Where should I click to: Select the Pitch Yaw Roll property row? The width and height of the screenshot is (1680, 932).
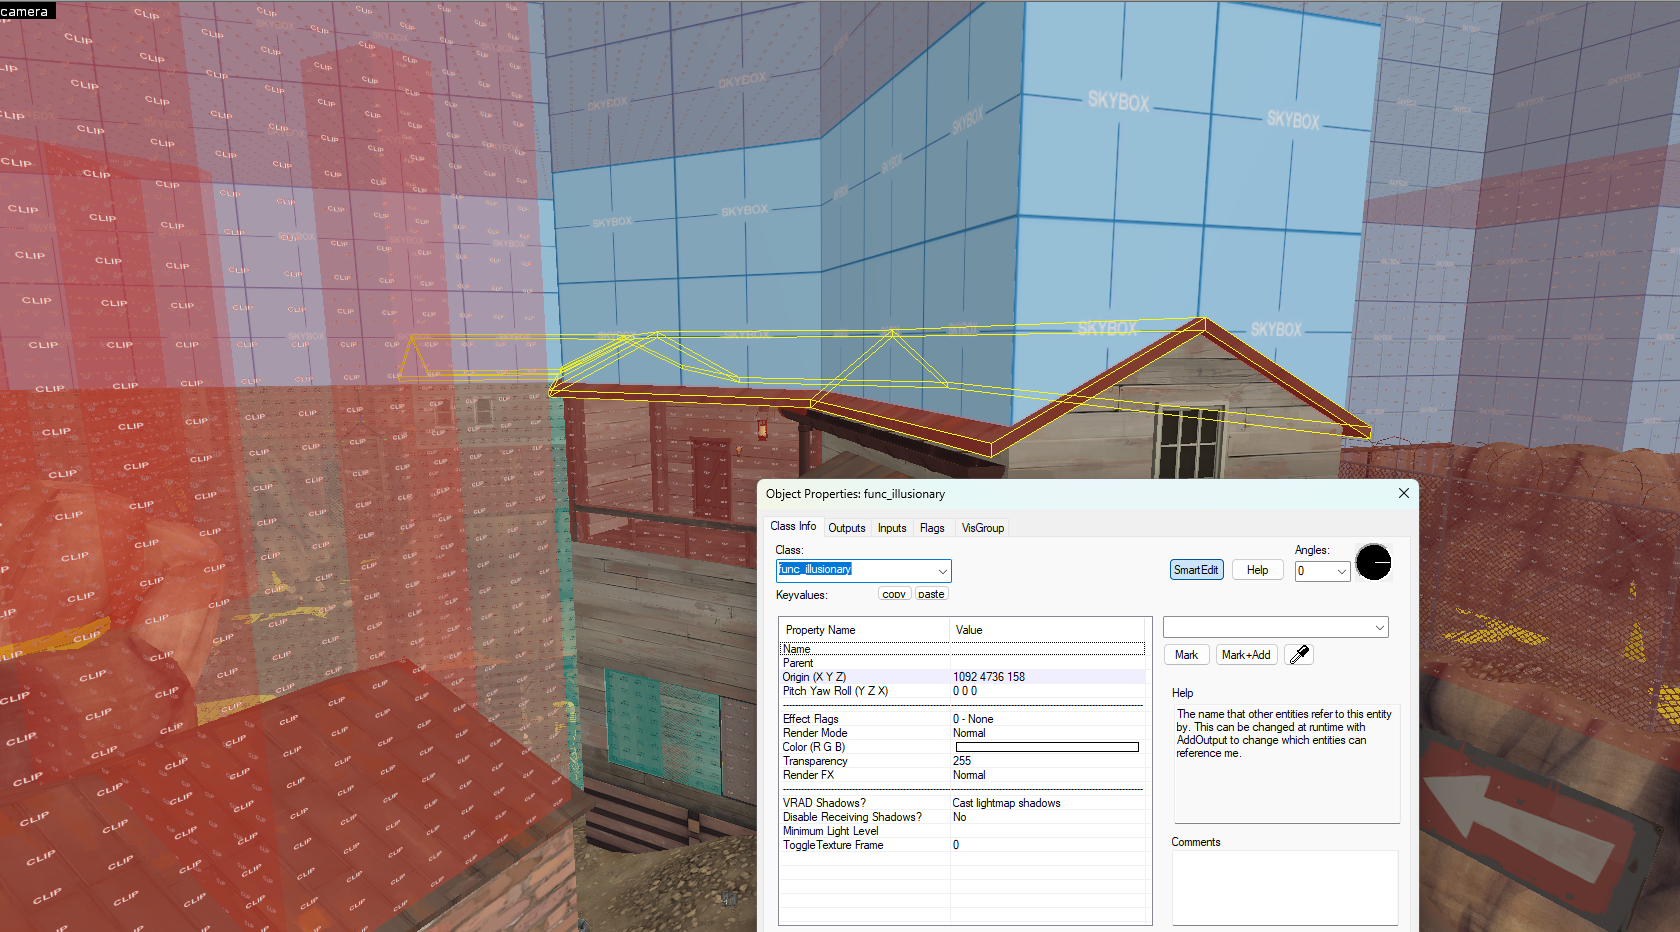click(962, 691)
